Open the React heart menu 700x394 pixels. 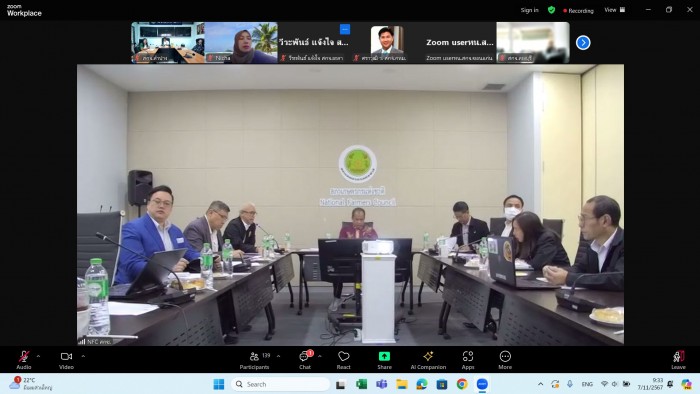click(343, 359)
